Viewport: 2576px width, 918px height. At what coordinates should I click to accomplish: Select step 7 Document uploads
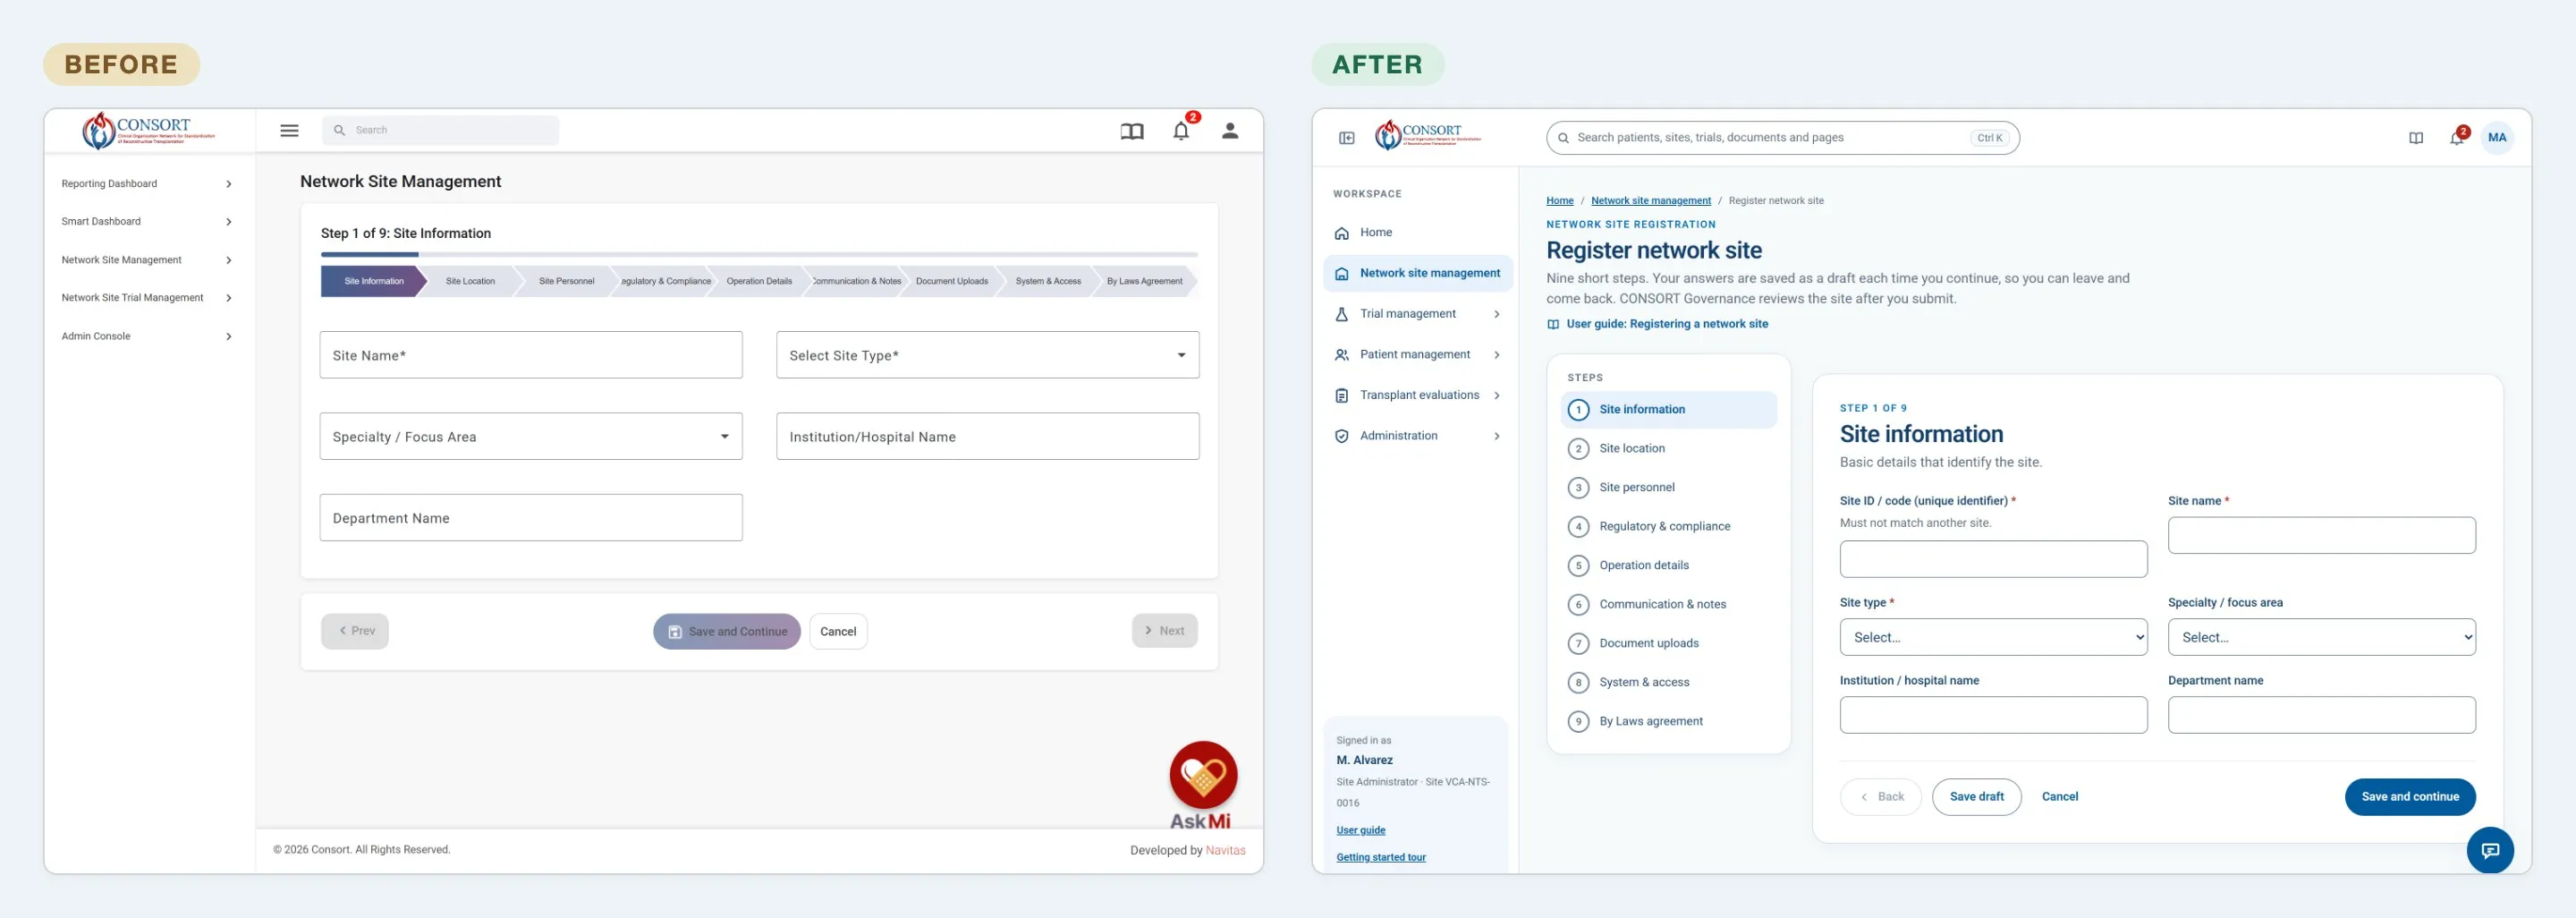tap(1668, 643)
